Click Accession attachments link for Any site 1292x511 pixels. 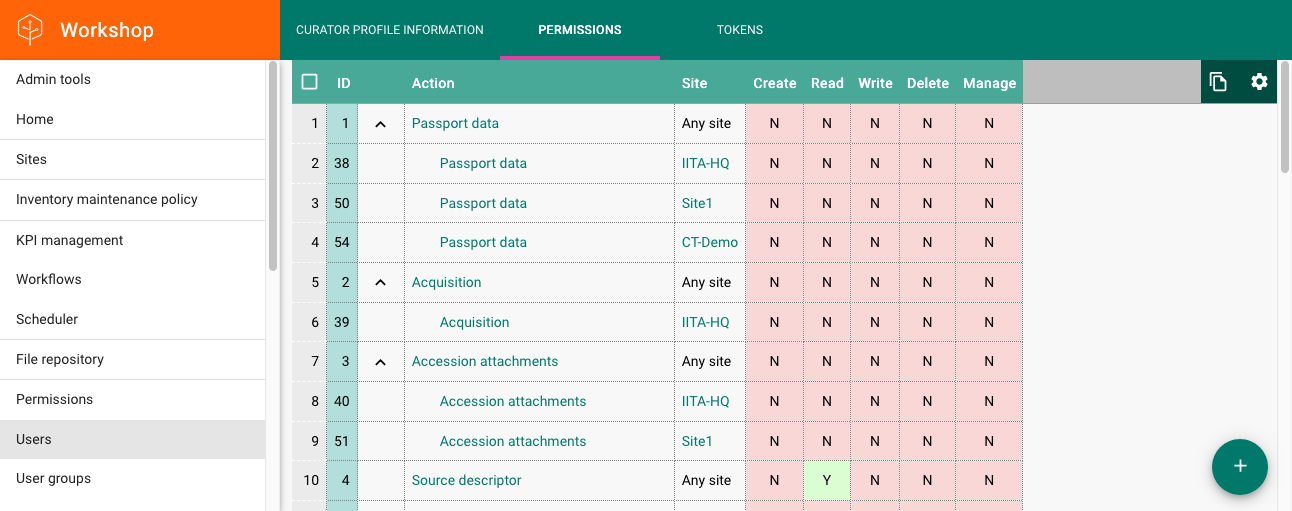click(x=485, y=361)
